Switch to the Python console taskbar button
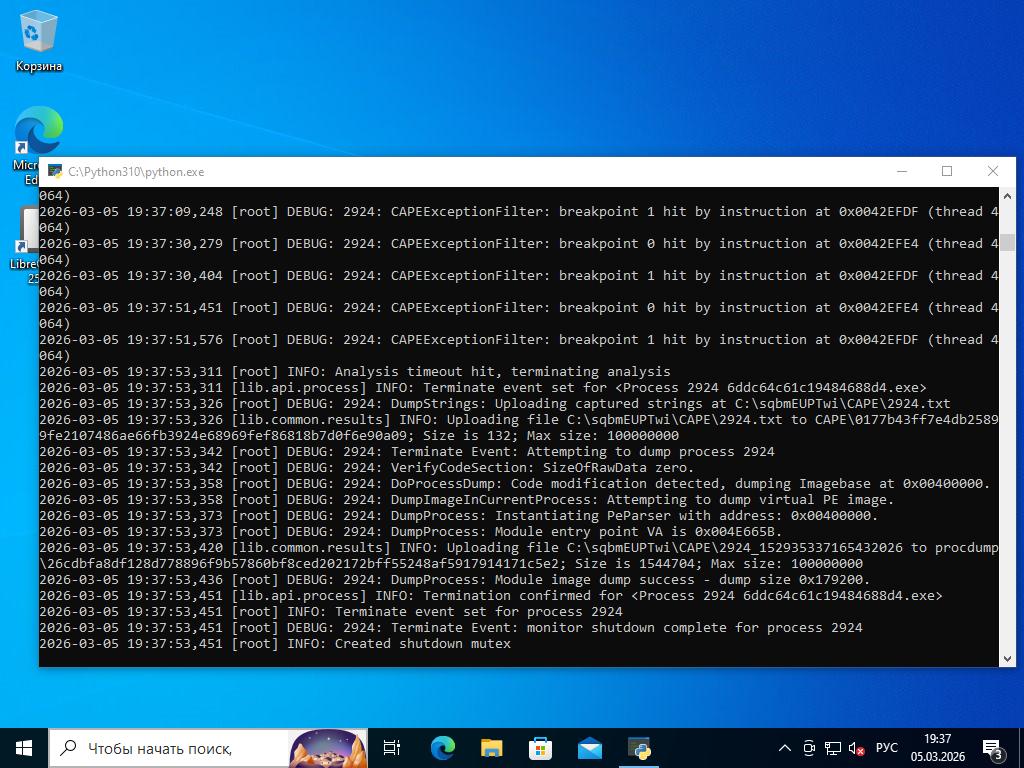Viewport: 1024px width, 768px height. point(639,747)
